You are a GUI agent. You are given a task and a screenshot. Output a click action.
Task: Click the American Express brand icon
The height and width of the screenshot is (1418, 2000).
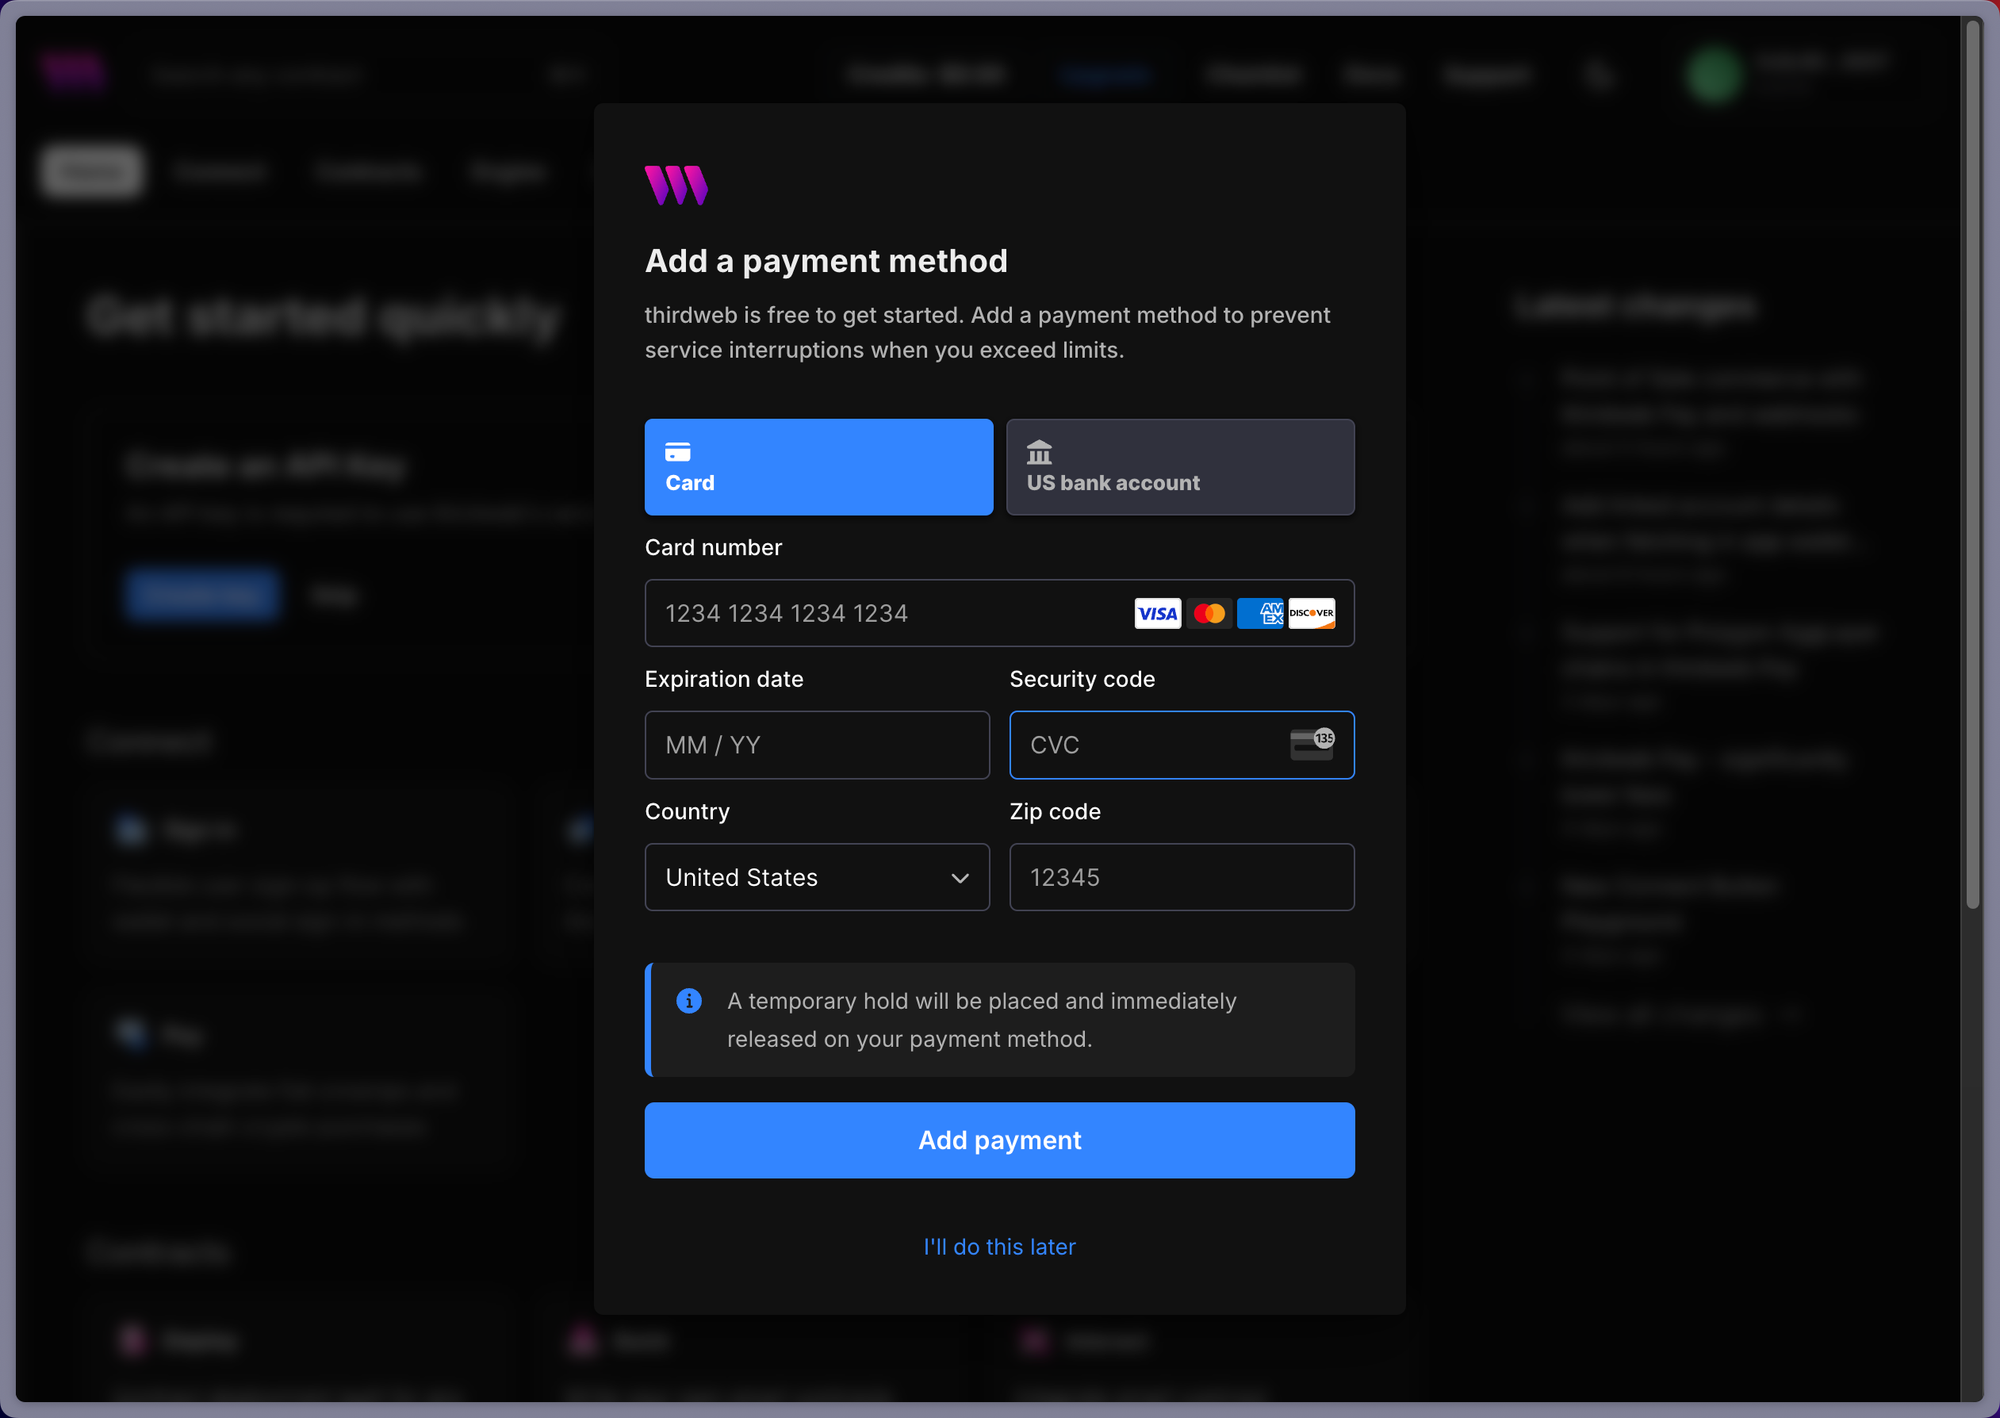(x=1260, y=613)
